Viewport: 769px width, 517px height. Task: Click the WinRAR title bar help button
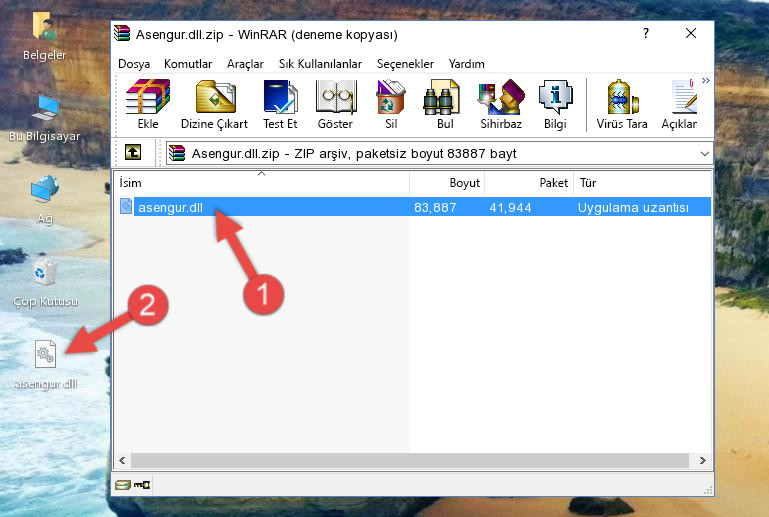pyautogui.click(x=646, y=33)
